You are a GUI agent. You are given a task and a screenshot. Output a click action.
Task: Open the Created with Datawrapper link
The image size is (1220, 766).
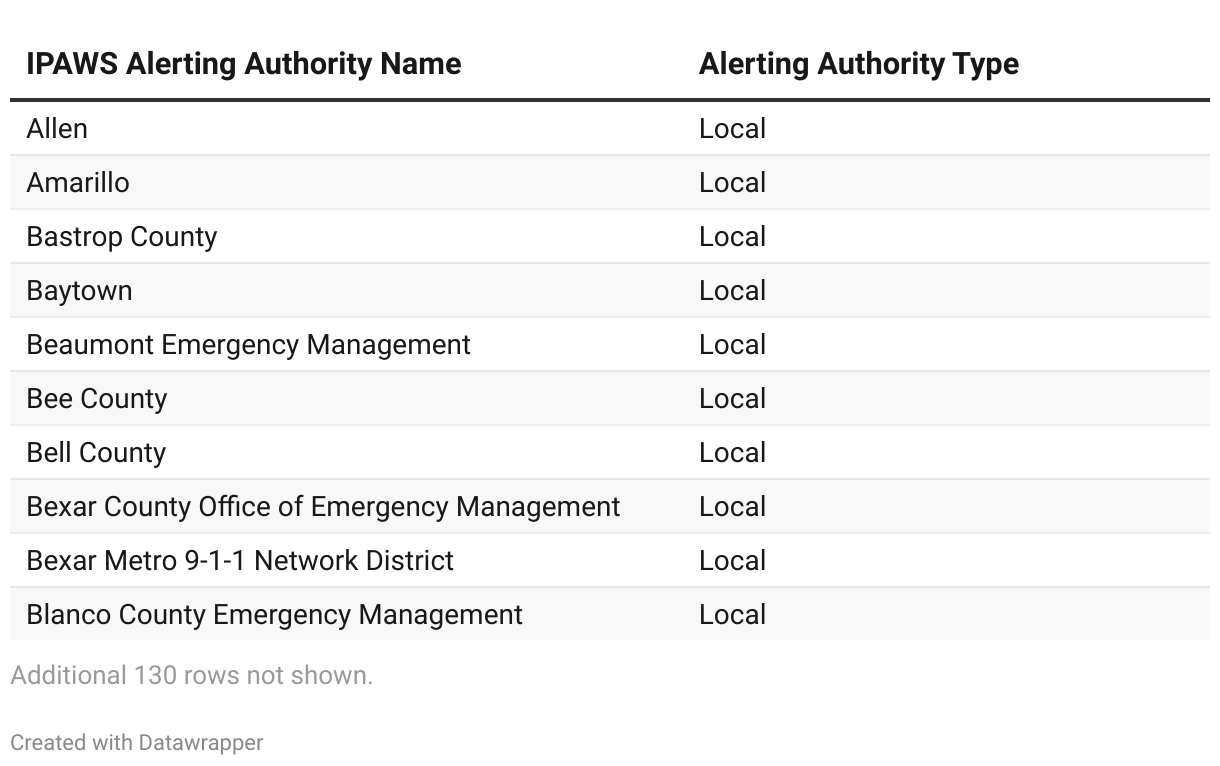pos(137,743)
